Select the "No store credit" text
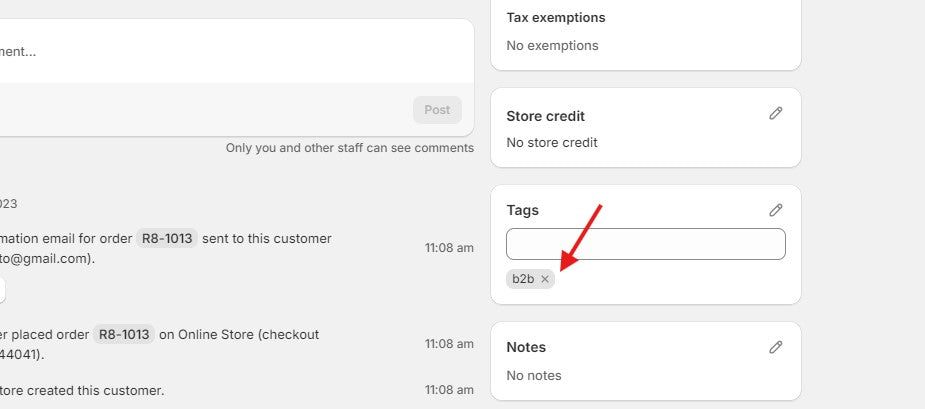The width and height of the screenshot is (925, 409). 552,143
